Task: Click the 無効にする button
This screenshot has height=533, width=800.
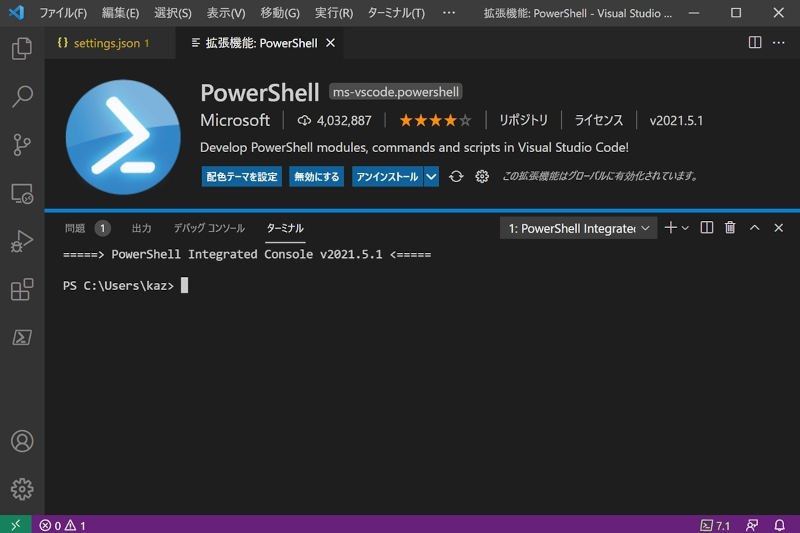Action: [317, 176]
